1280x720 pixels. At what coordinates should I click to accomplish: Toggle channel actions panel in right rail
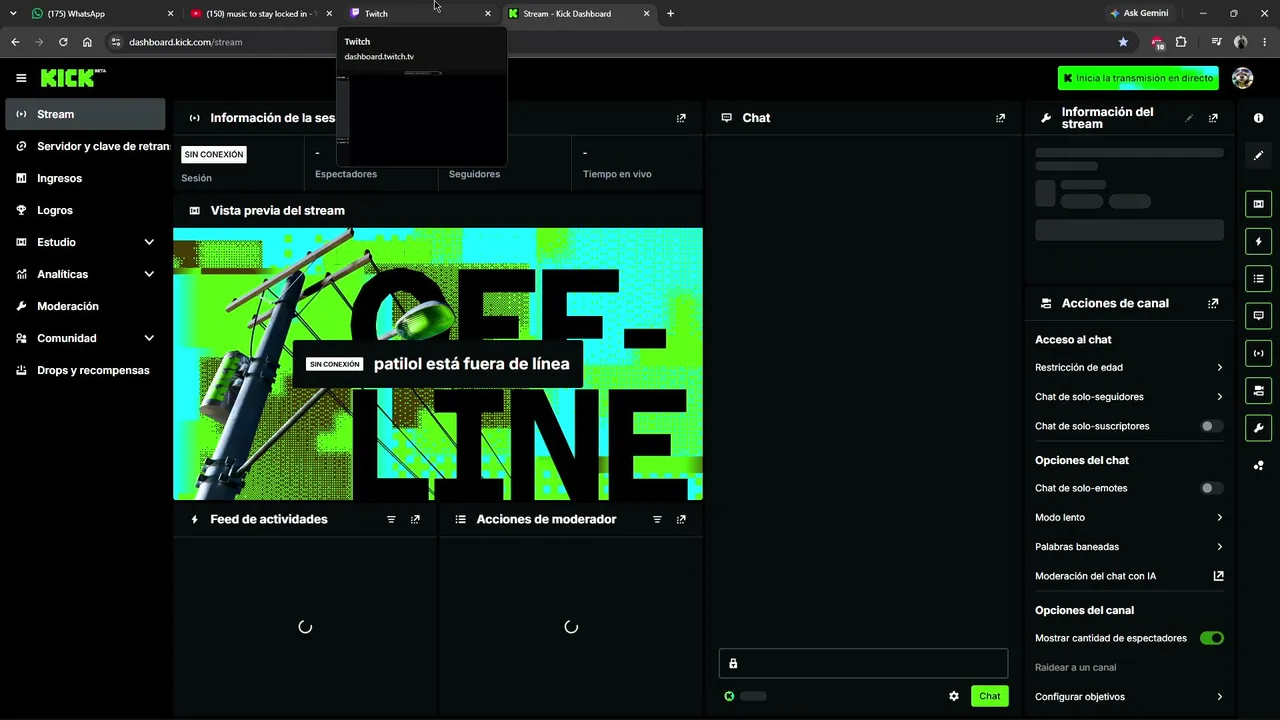coord(1258,390)
